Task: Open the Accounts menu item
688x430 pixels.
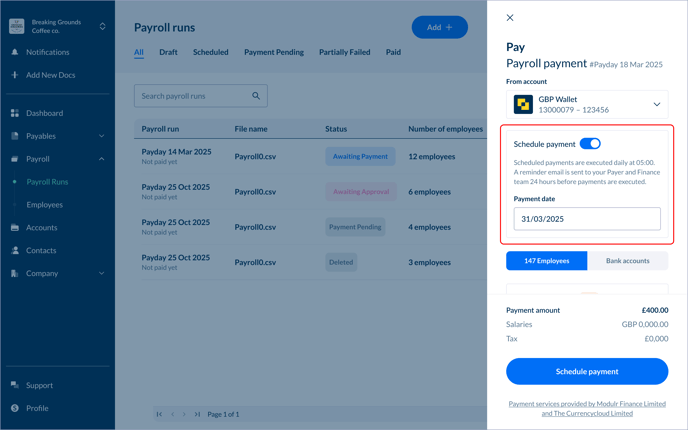Action: [41, 228]
